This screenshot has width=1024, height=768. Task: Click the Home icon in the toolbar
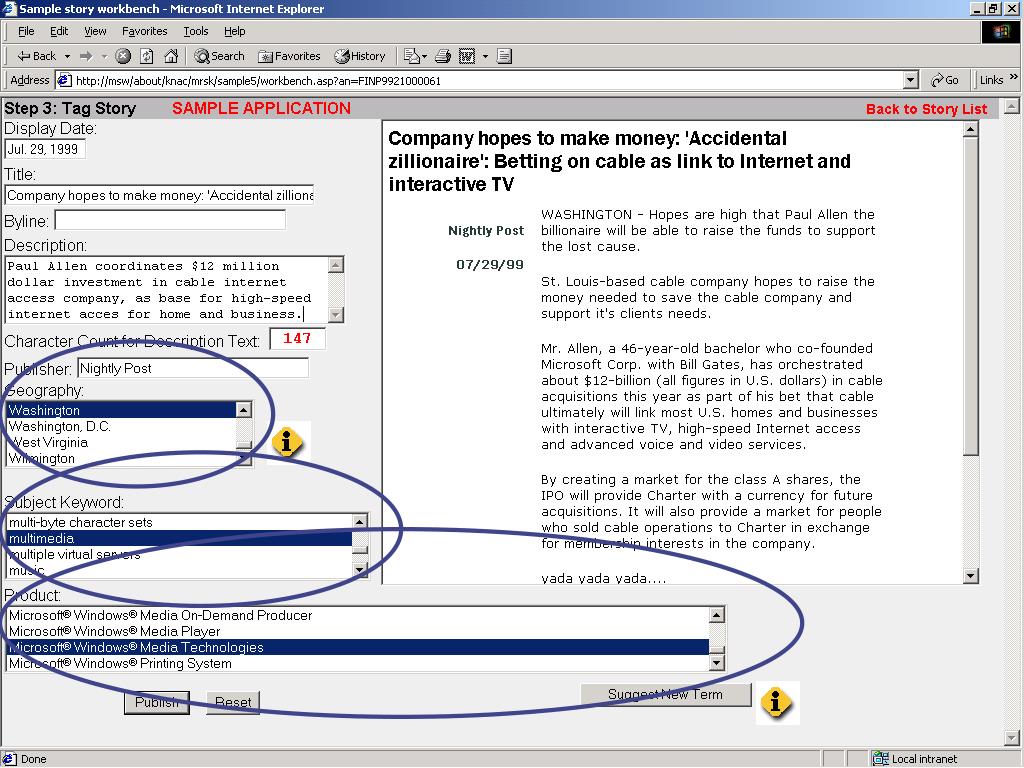(x=171, y=56)
